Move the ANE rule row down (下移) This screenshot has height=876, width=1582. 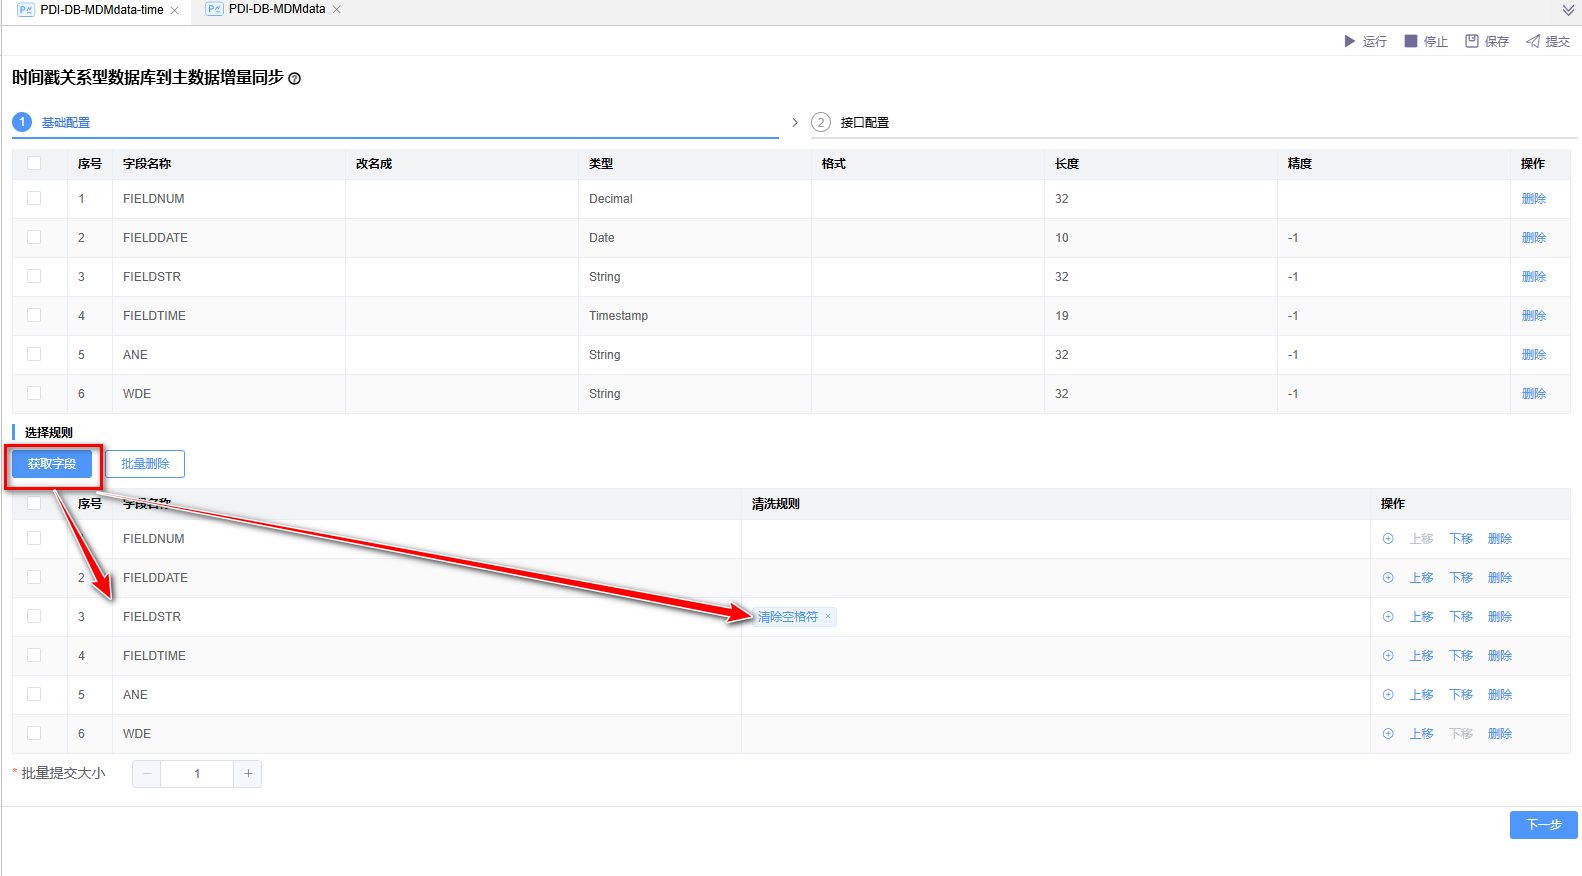click(x=1461, y=695)
